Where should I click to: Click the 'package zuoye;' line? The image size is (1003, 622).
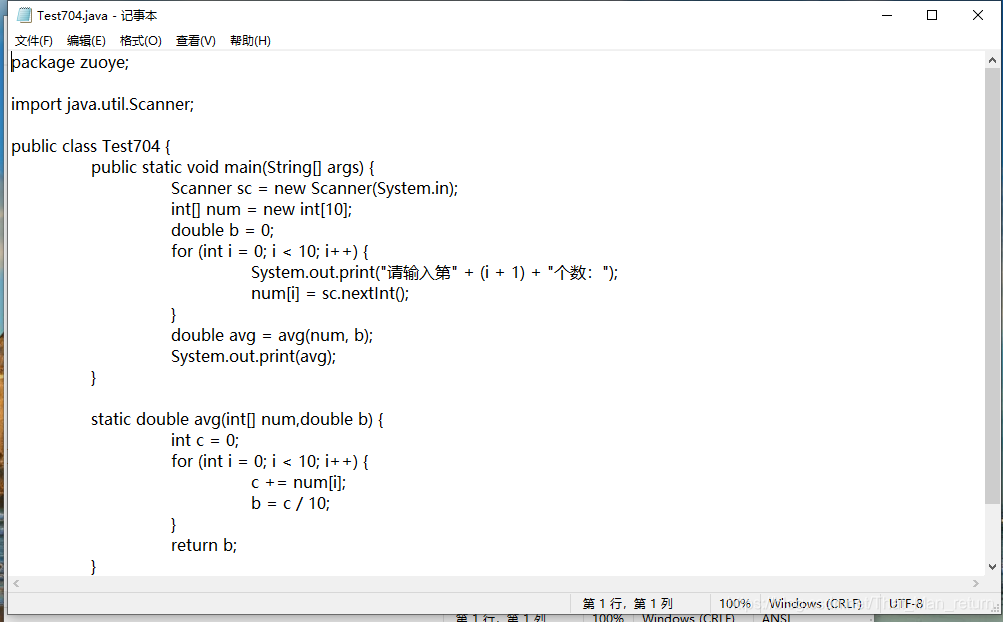(70, 63)
